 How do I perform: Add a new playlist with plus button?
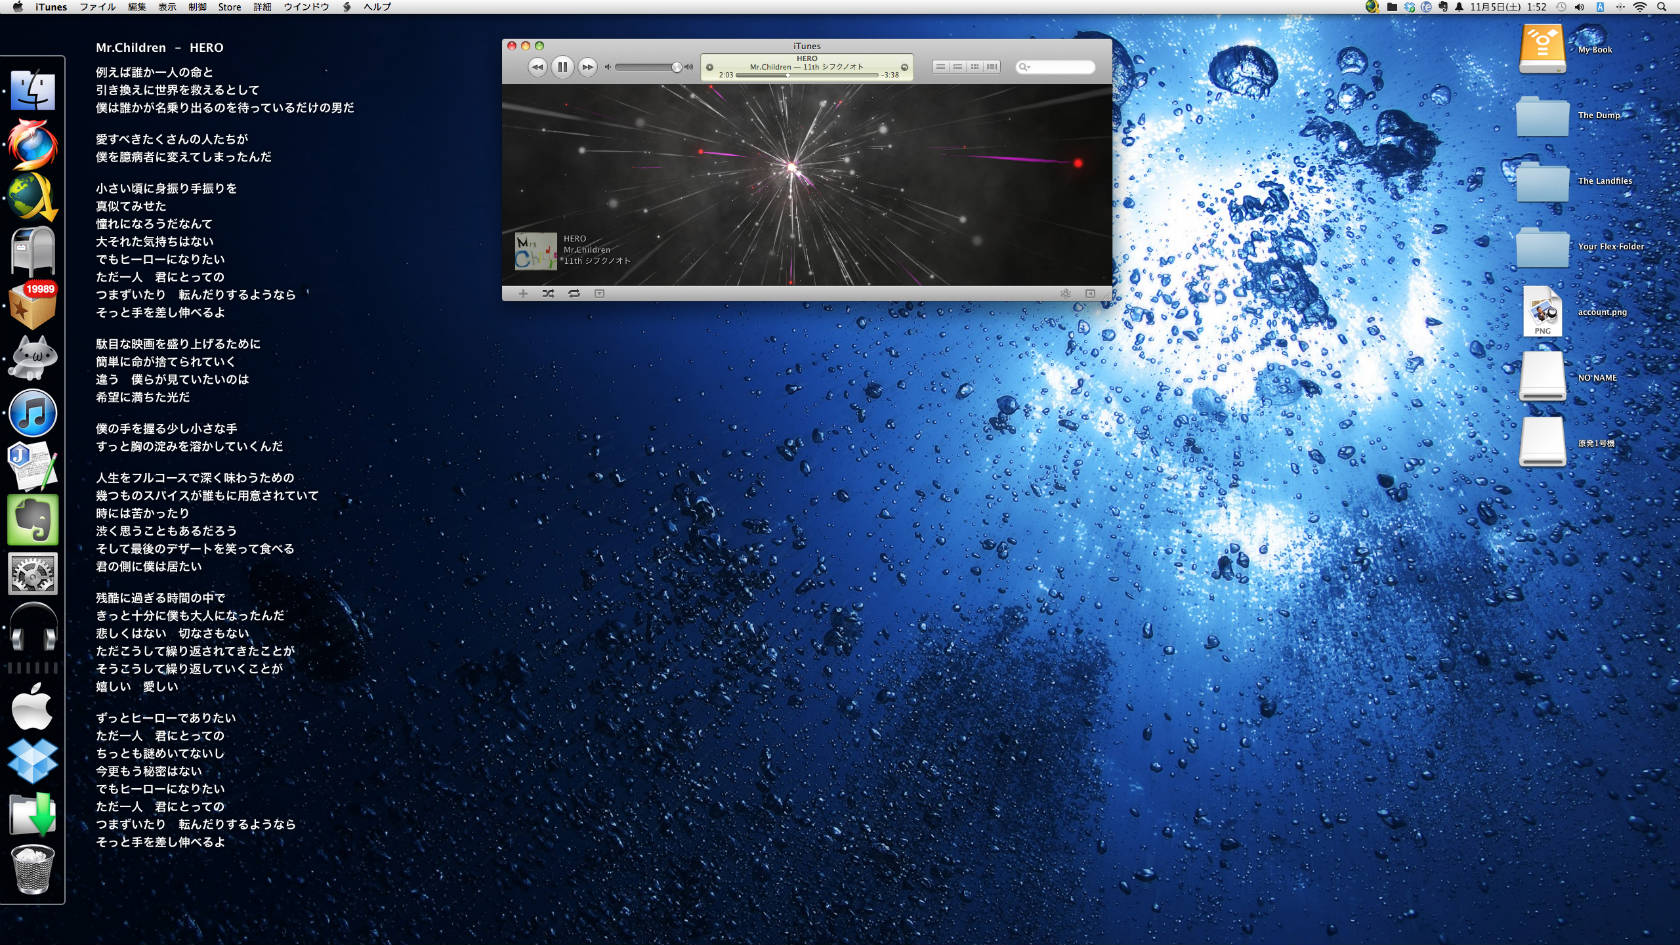[x=523, y=294]
